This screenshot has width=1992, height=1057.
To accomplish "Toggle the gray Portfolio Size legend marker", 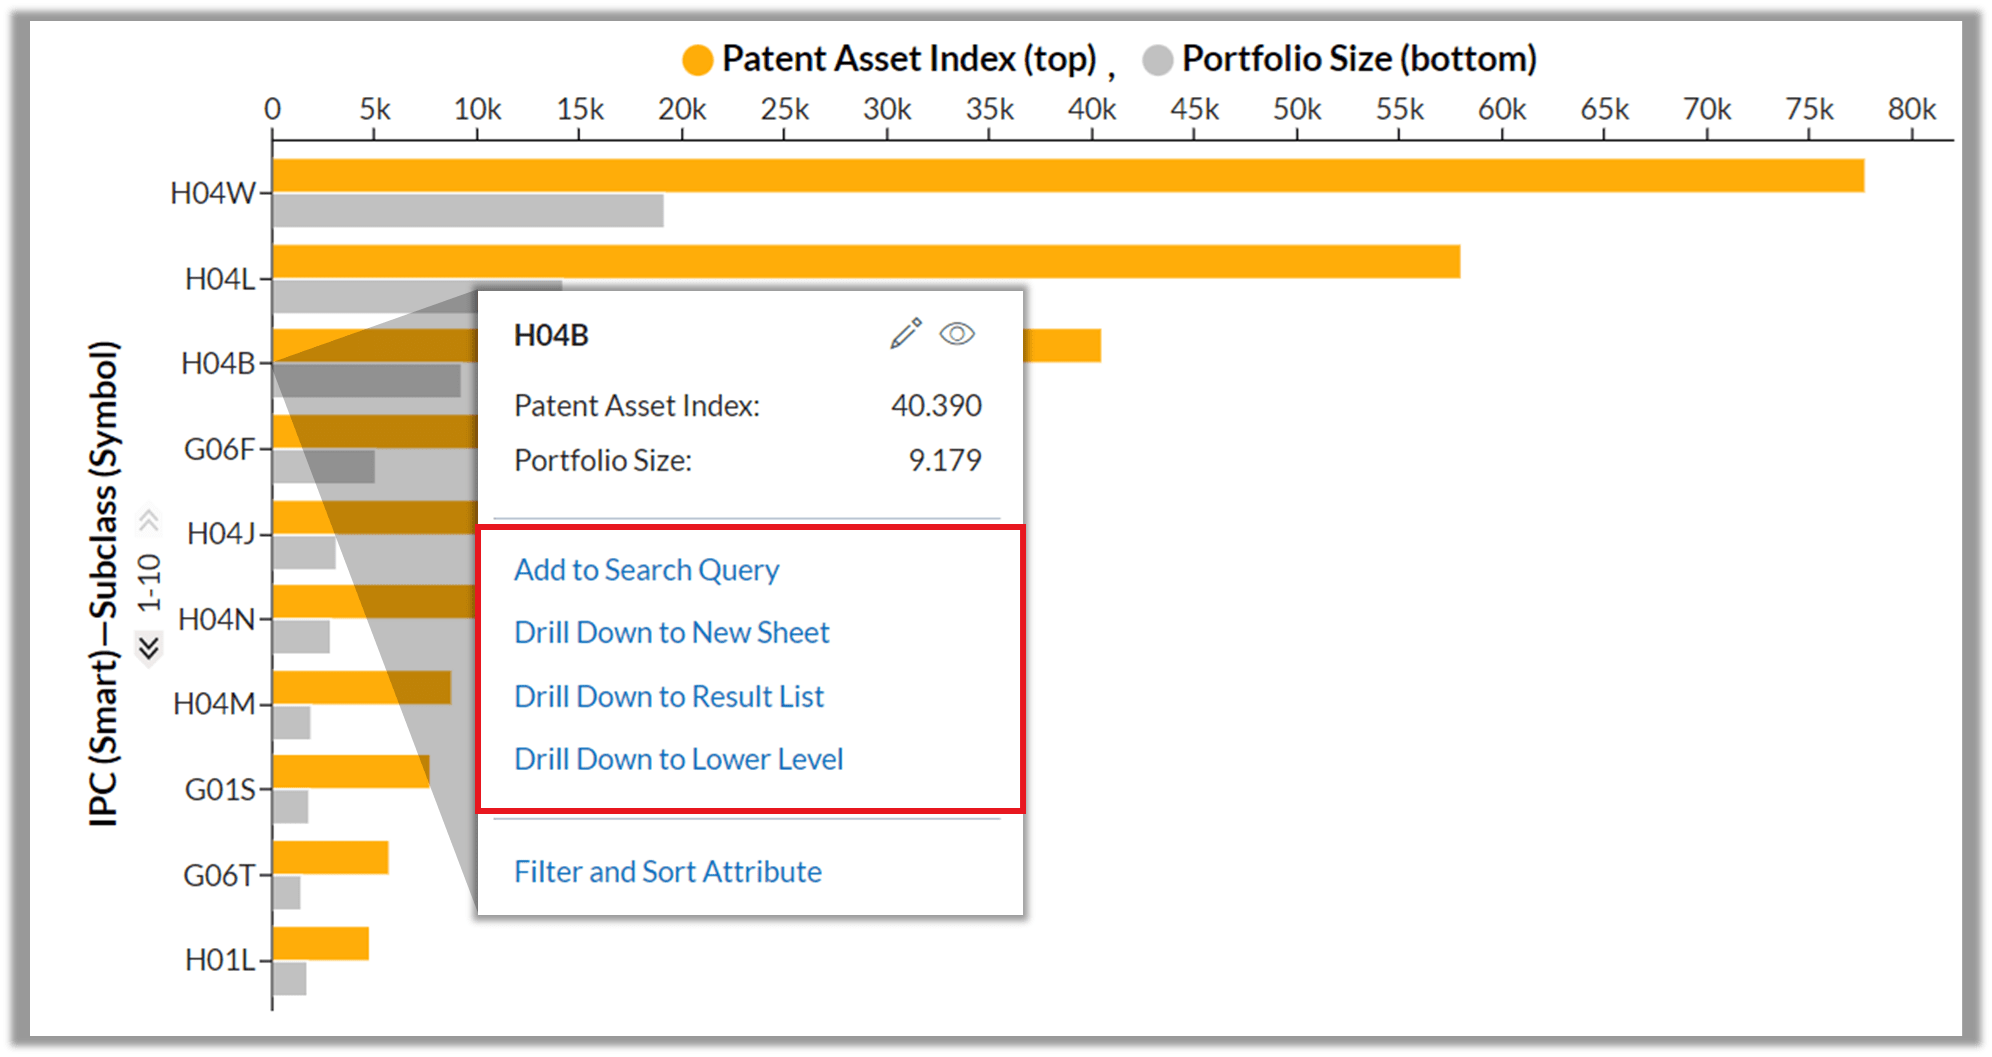I will [x=1157, y=58].
